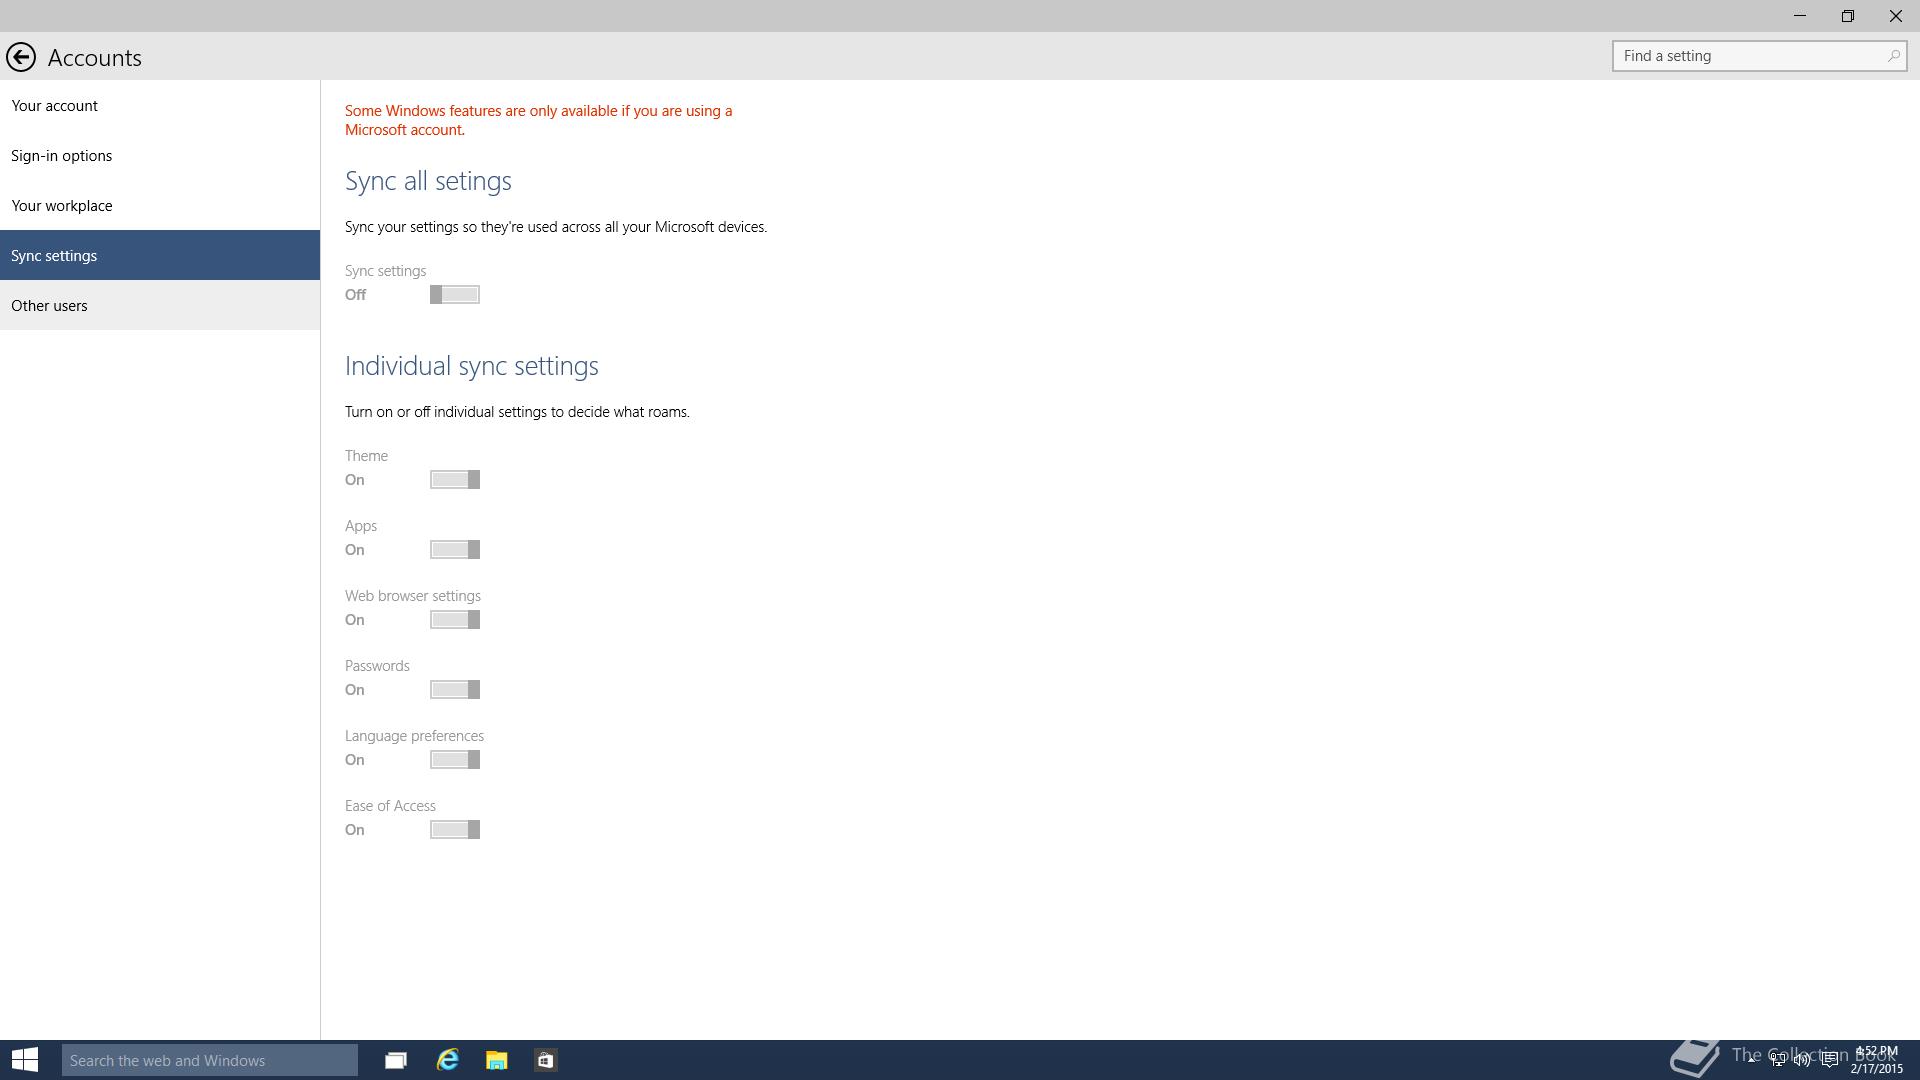Open the Windows Start button
Viewport: 1920px width, 1080px height.
click(25, 1060)
